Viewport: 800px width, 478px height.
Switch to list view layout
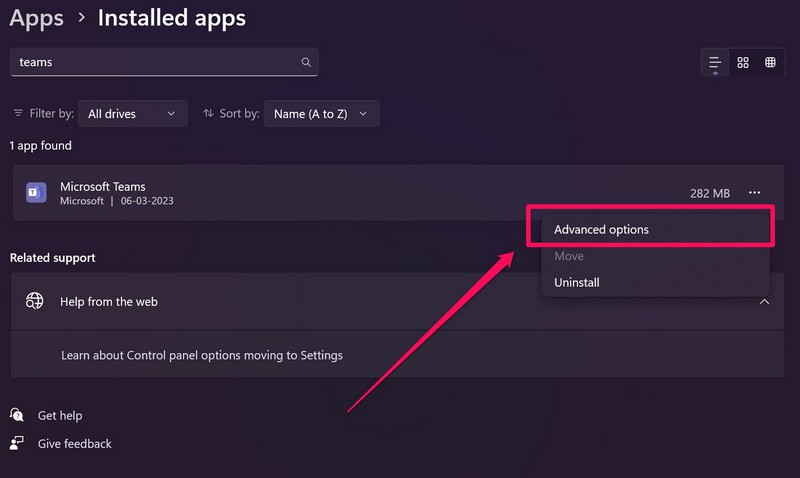click(x=715, y=62)
